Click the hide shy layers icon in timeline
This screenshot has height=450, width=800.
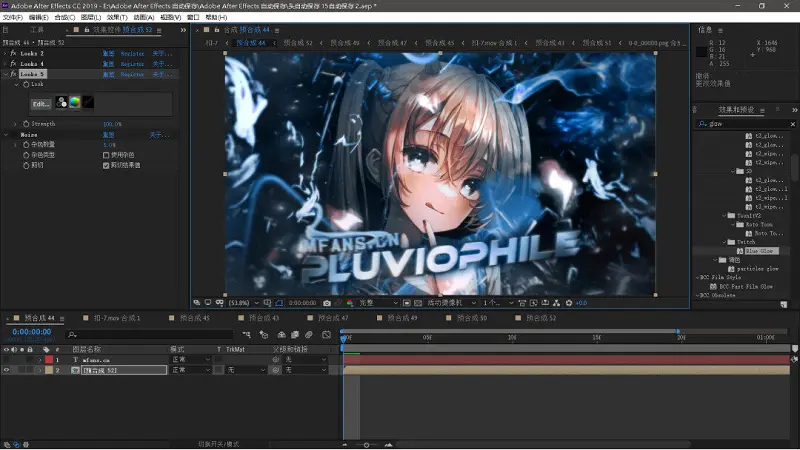(281, 335)
